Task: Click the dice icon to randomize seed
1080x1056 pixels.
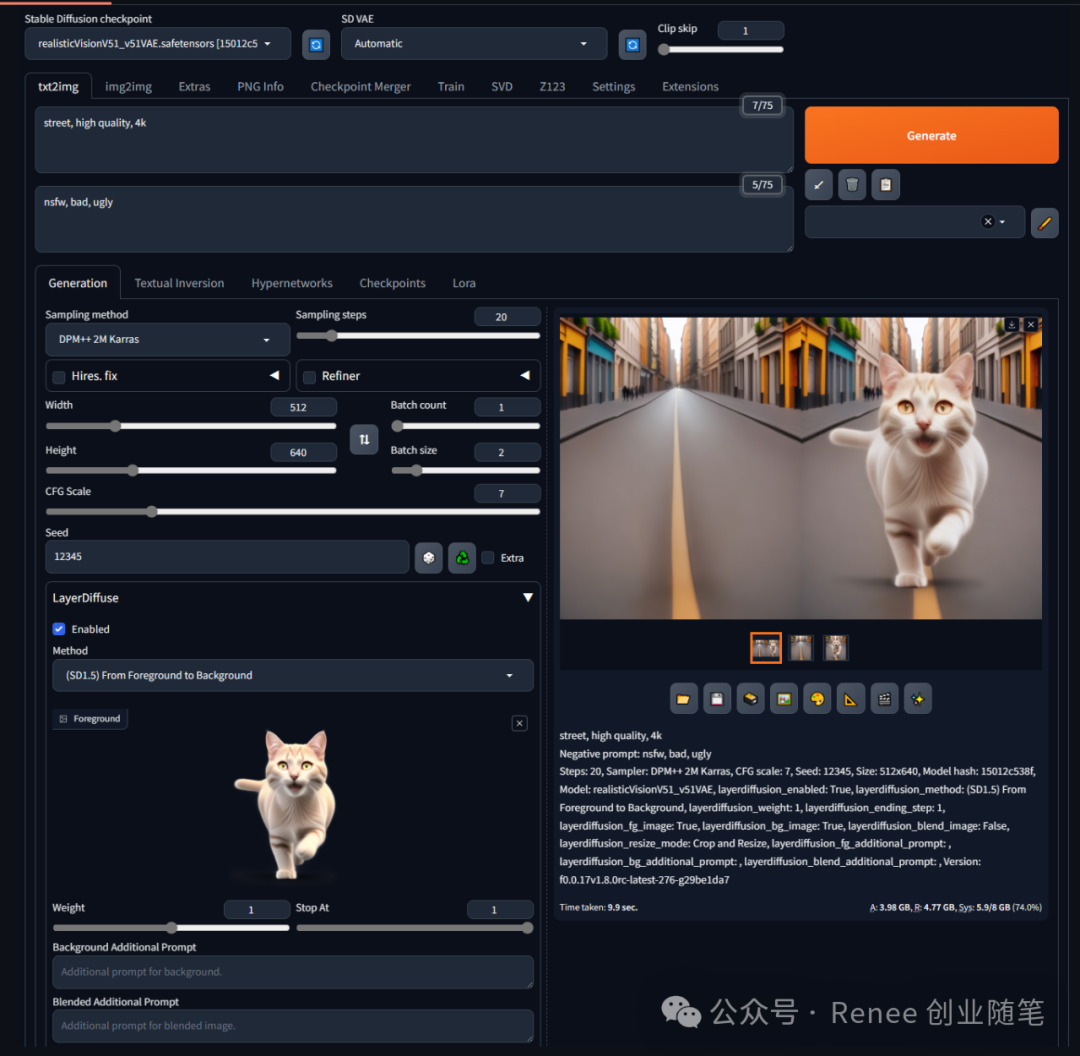Action: [x=429, y=558]
